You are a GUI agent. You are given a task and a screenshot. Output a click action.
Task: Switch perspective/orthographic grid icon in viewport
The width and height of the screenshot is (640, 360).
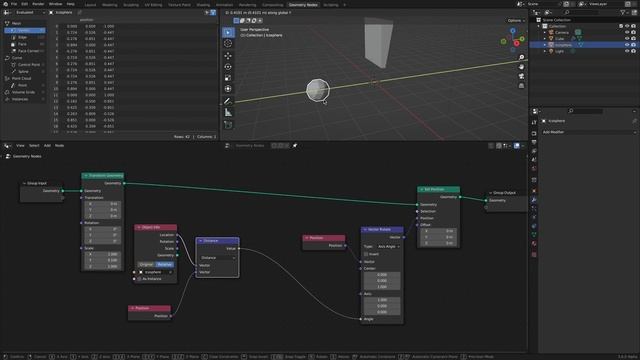[x=521, y=86]
